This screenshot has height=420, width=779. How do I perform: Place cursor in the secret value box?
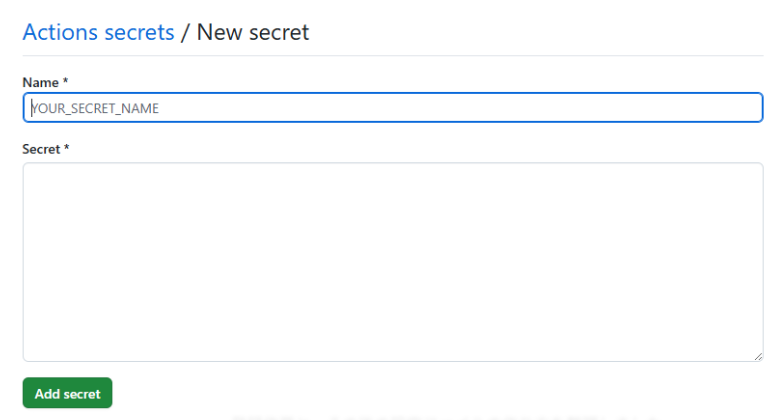point(392,261)
